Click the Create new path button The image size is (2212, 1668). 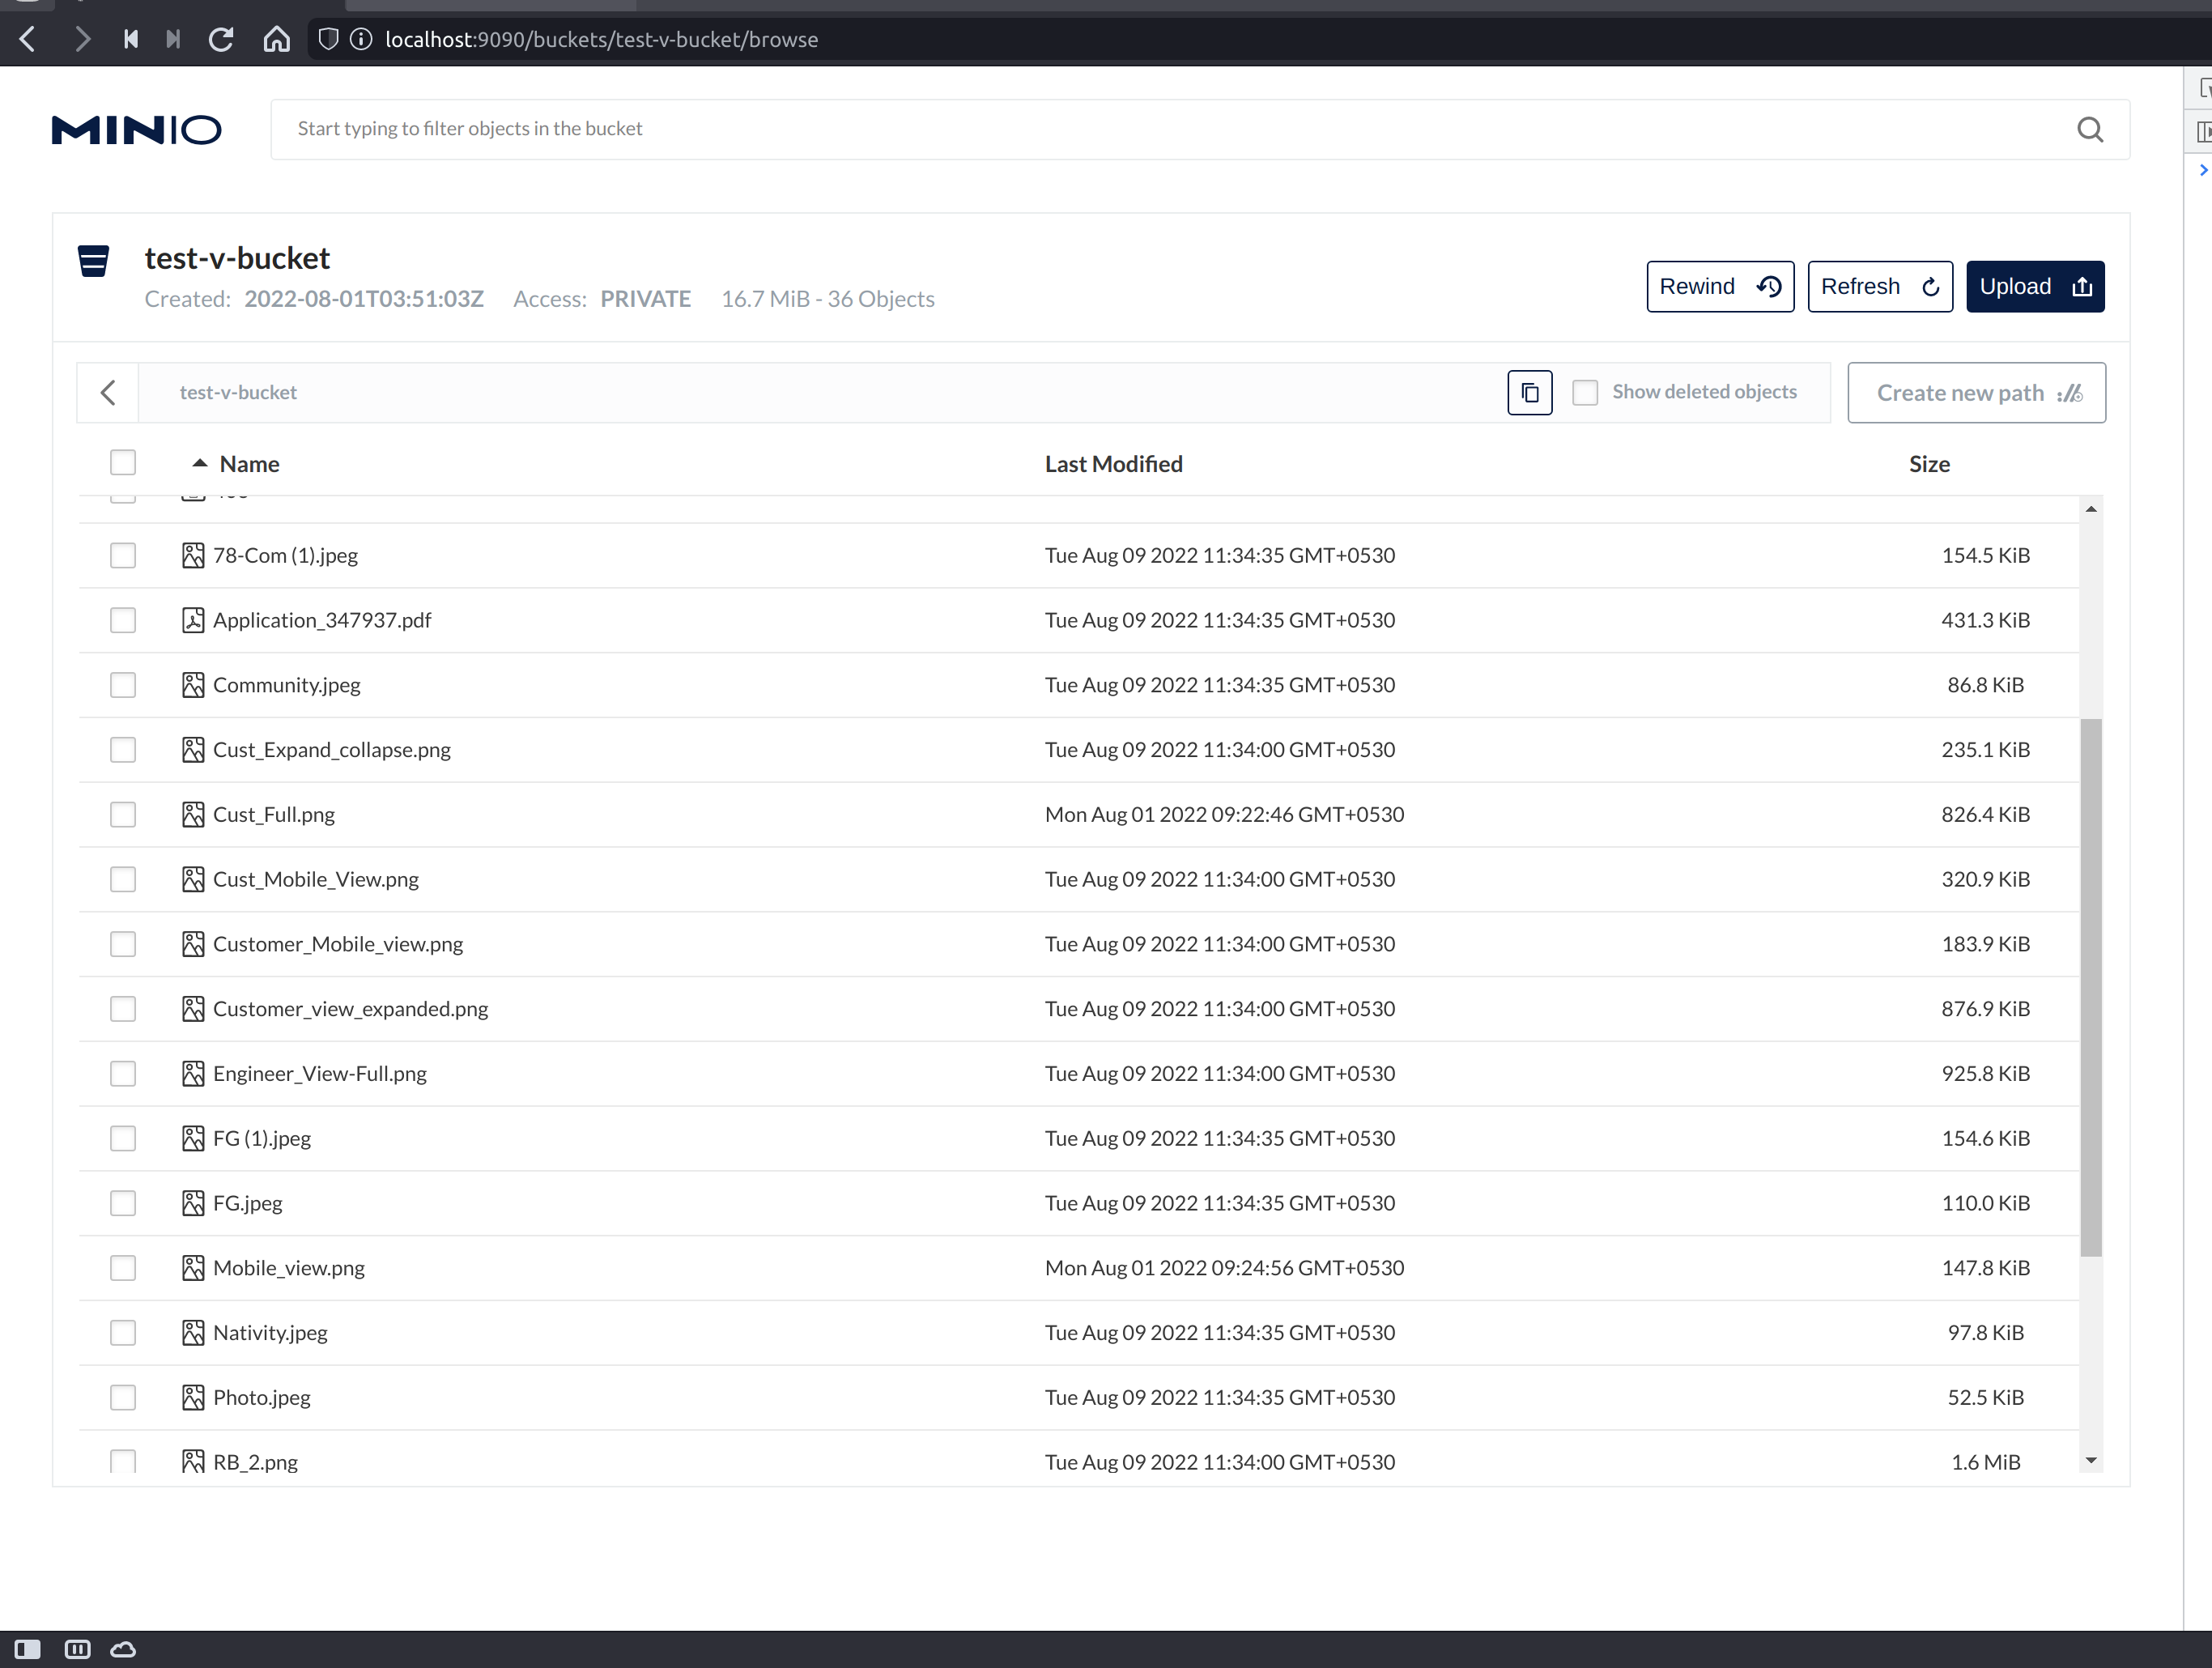[x=1975, y=393]
